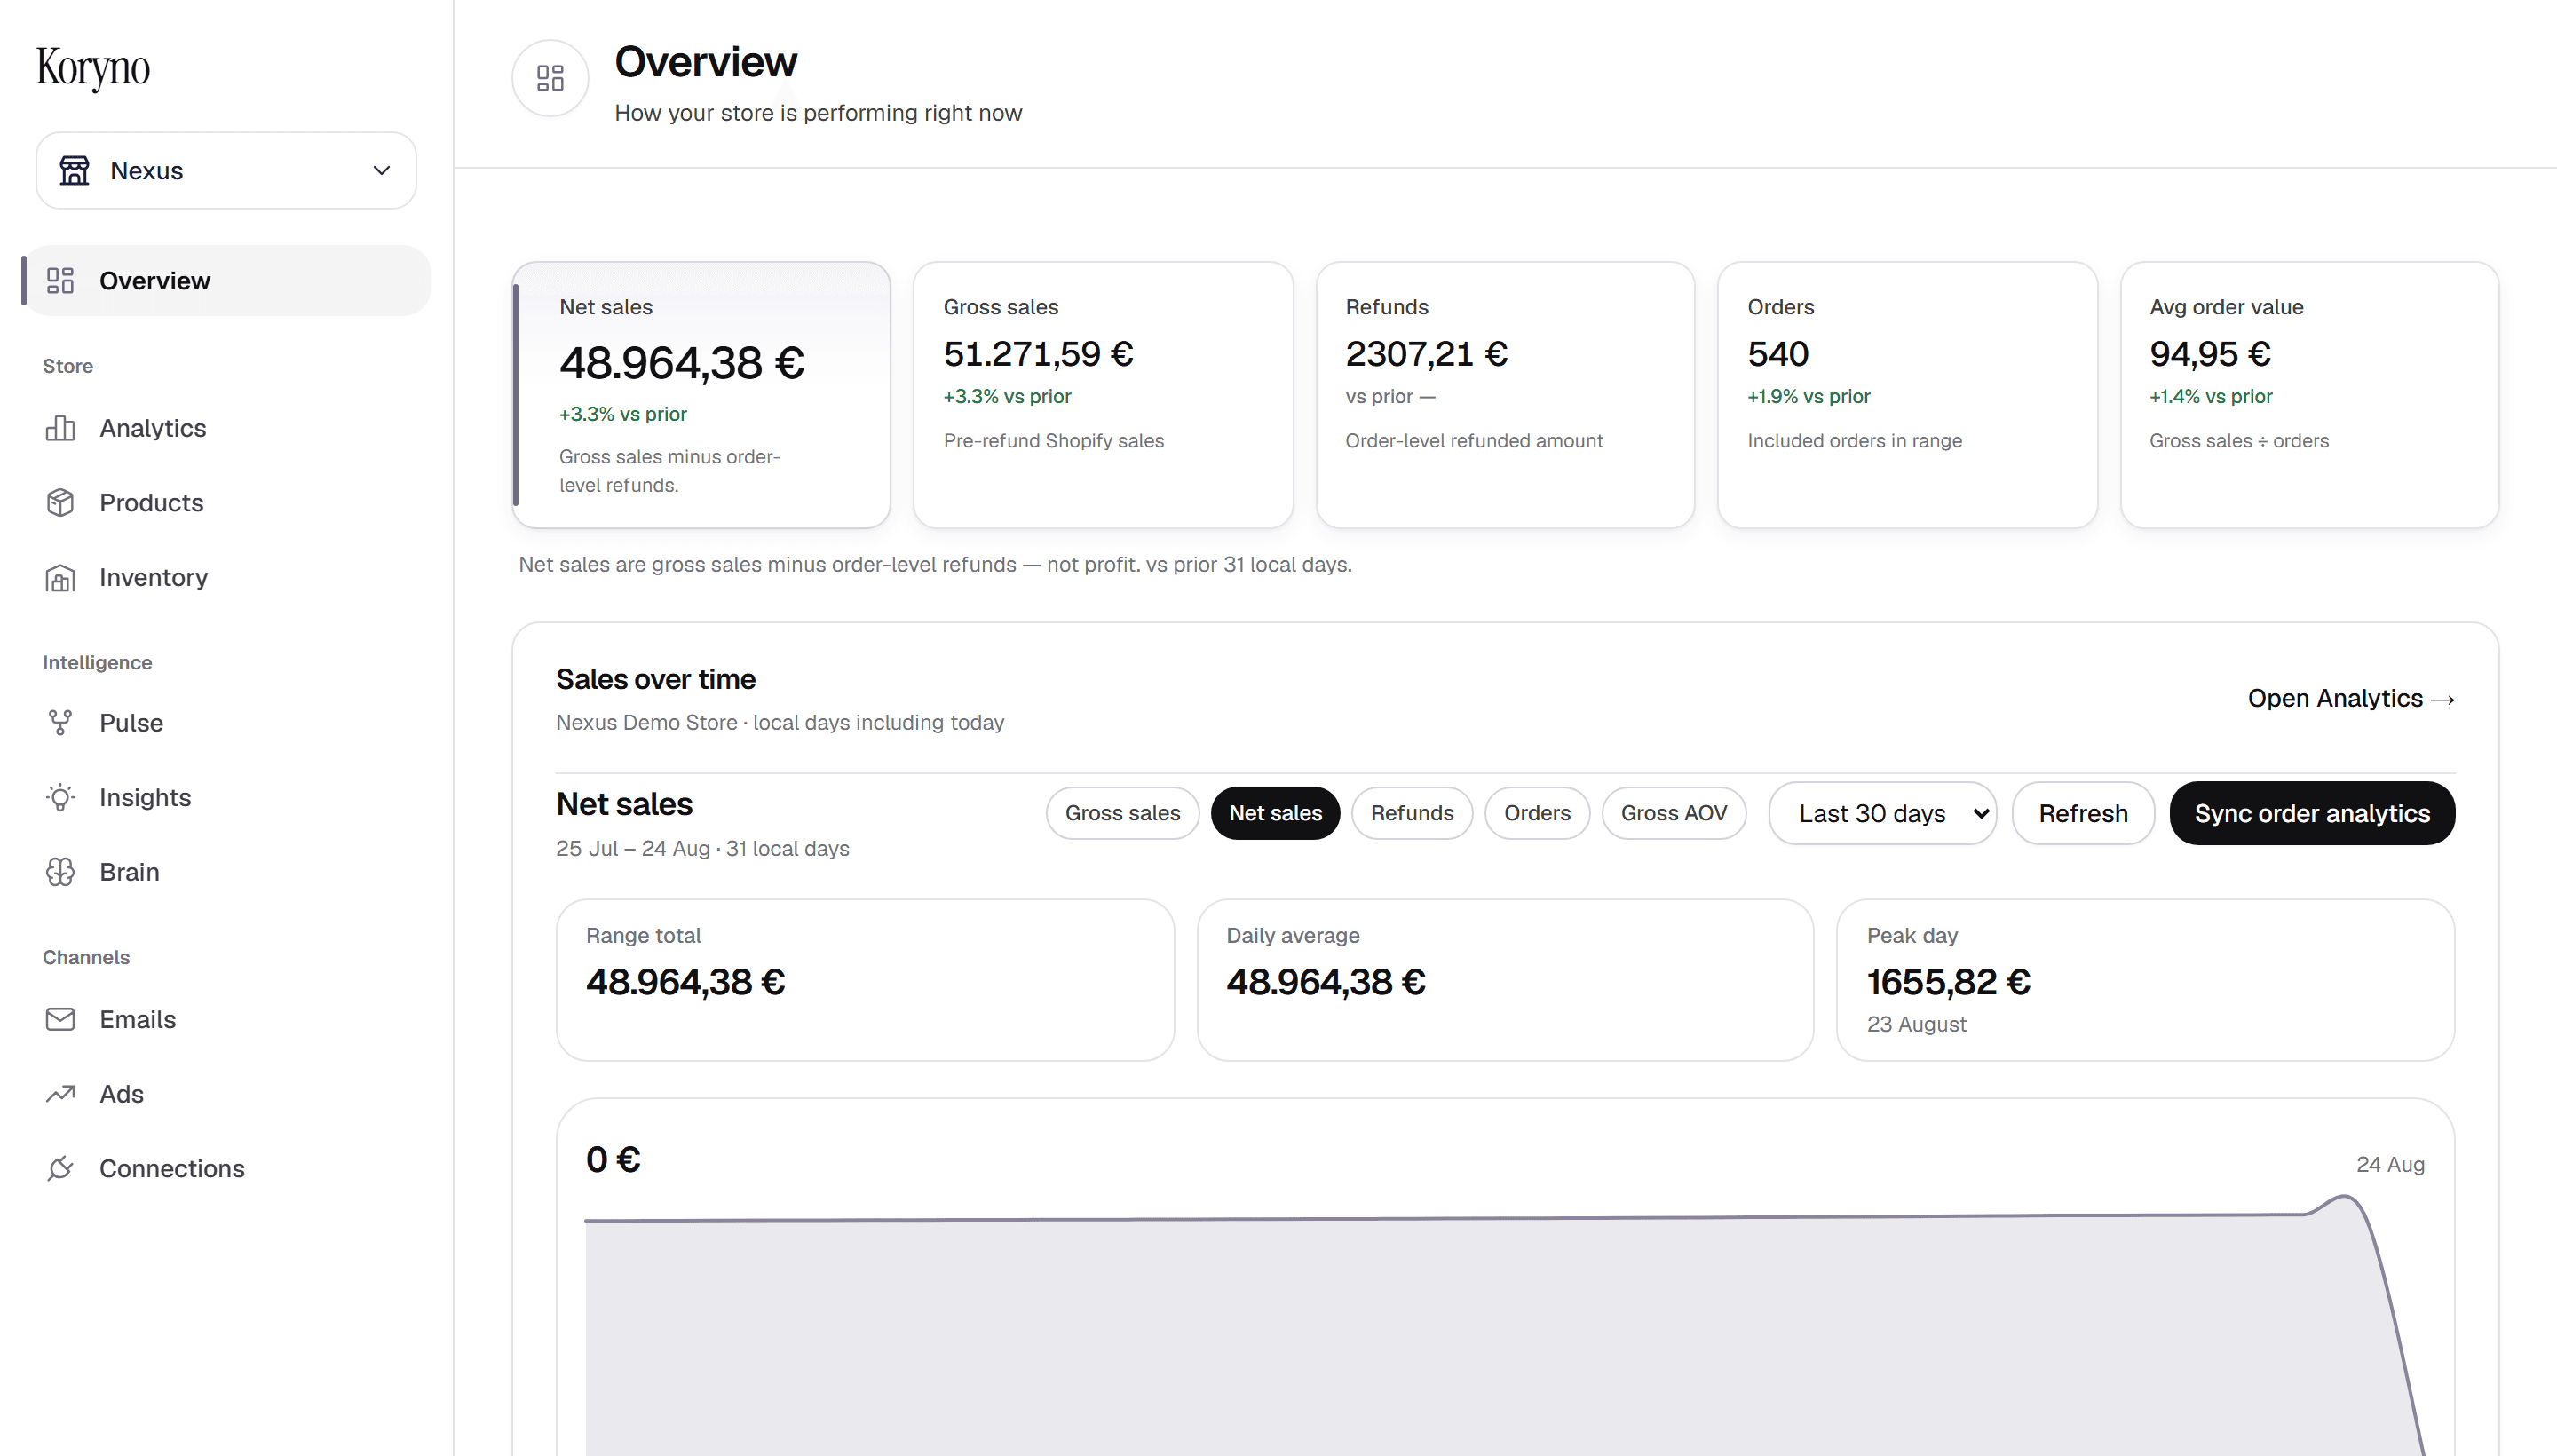This screenshot has width=2557, height=1456.
Task: Click the Connections plug icon
Action: 60,1168
